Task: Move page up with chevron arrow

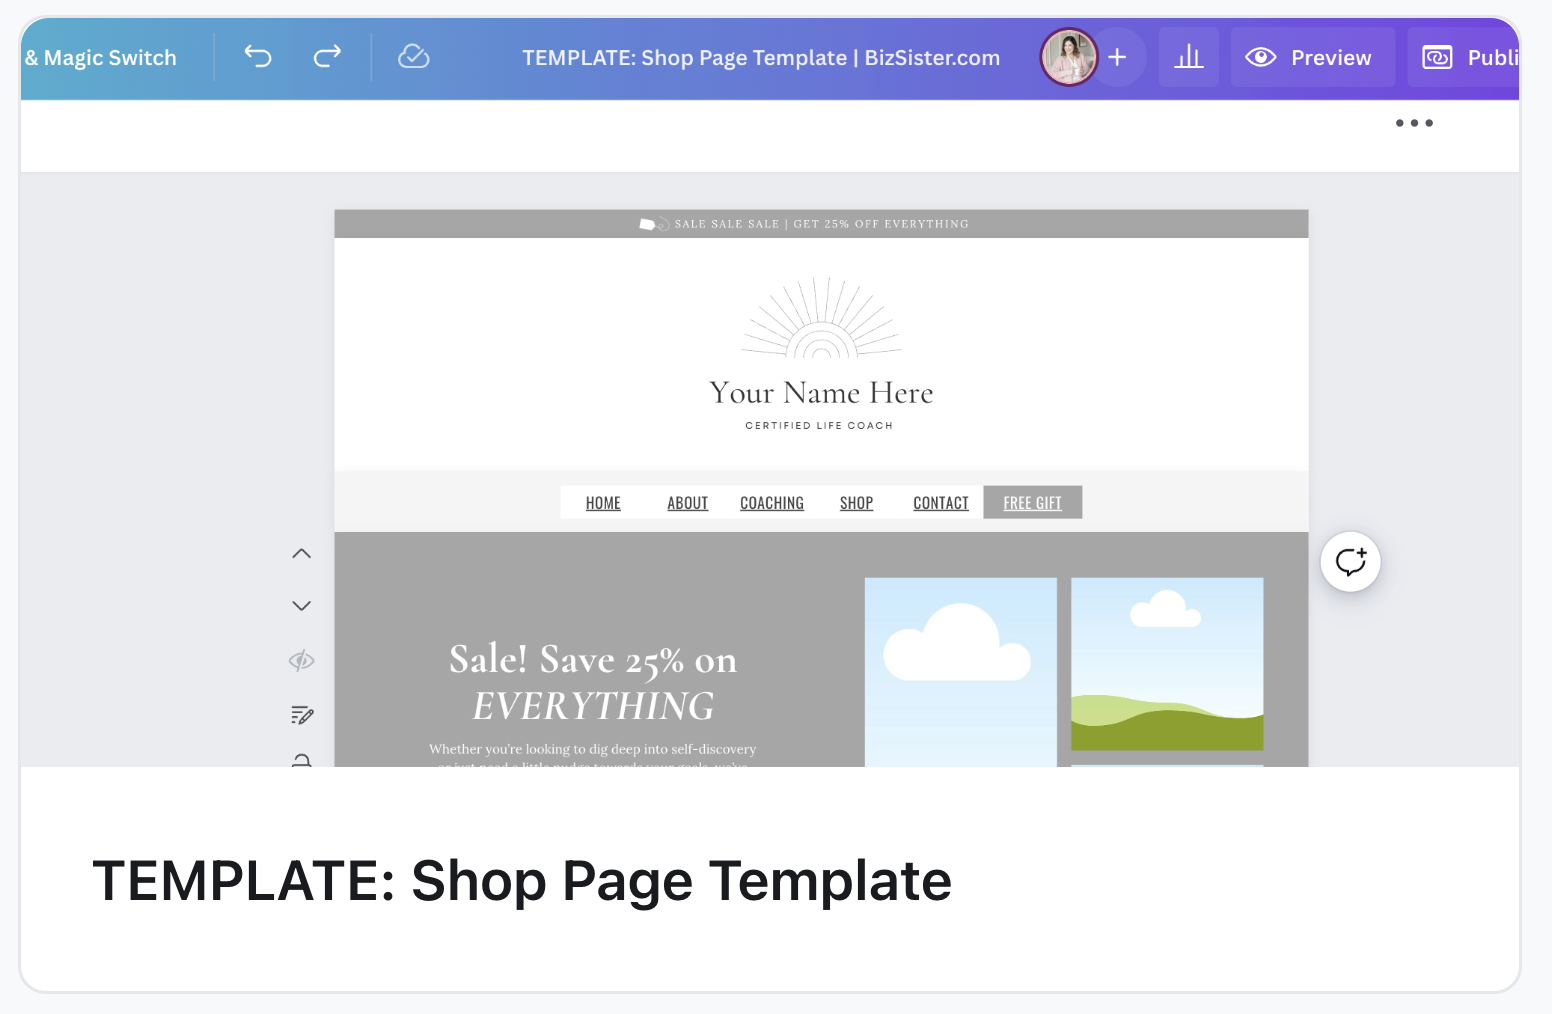Action: (301, 553)
